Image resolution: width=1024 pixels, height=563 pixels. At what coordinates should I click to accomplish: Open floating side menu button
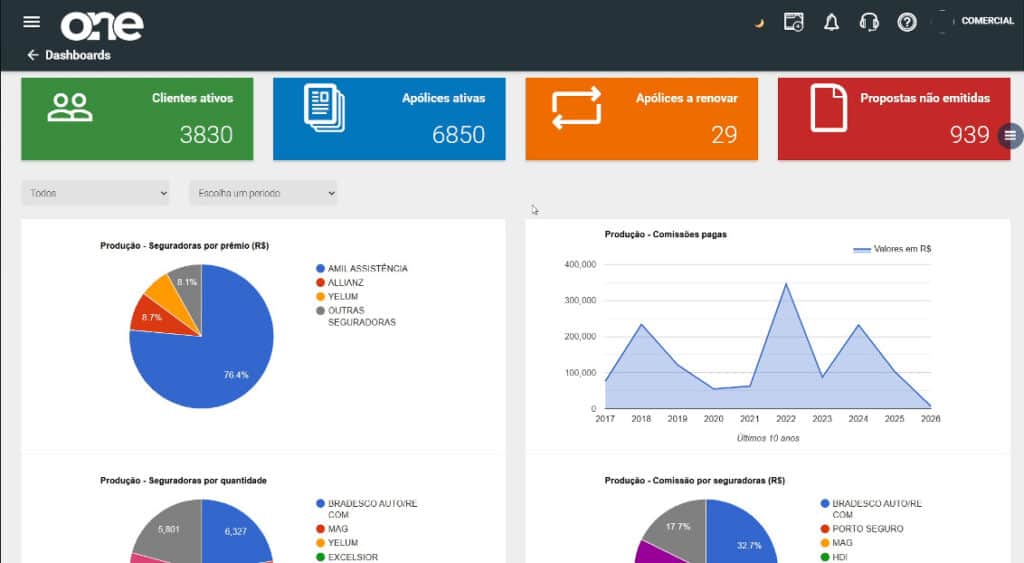[1010, 136]
